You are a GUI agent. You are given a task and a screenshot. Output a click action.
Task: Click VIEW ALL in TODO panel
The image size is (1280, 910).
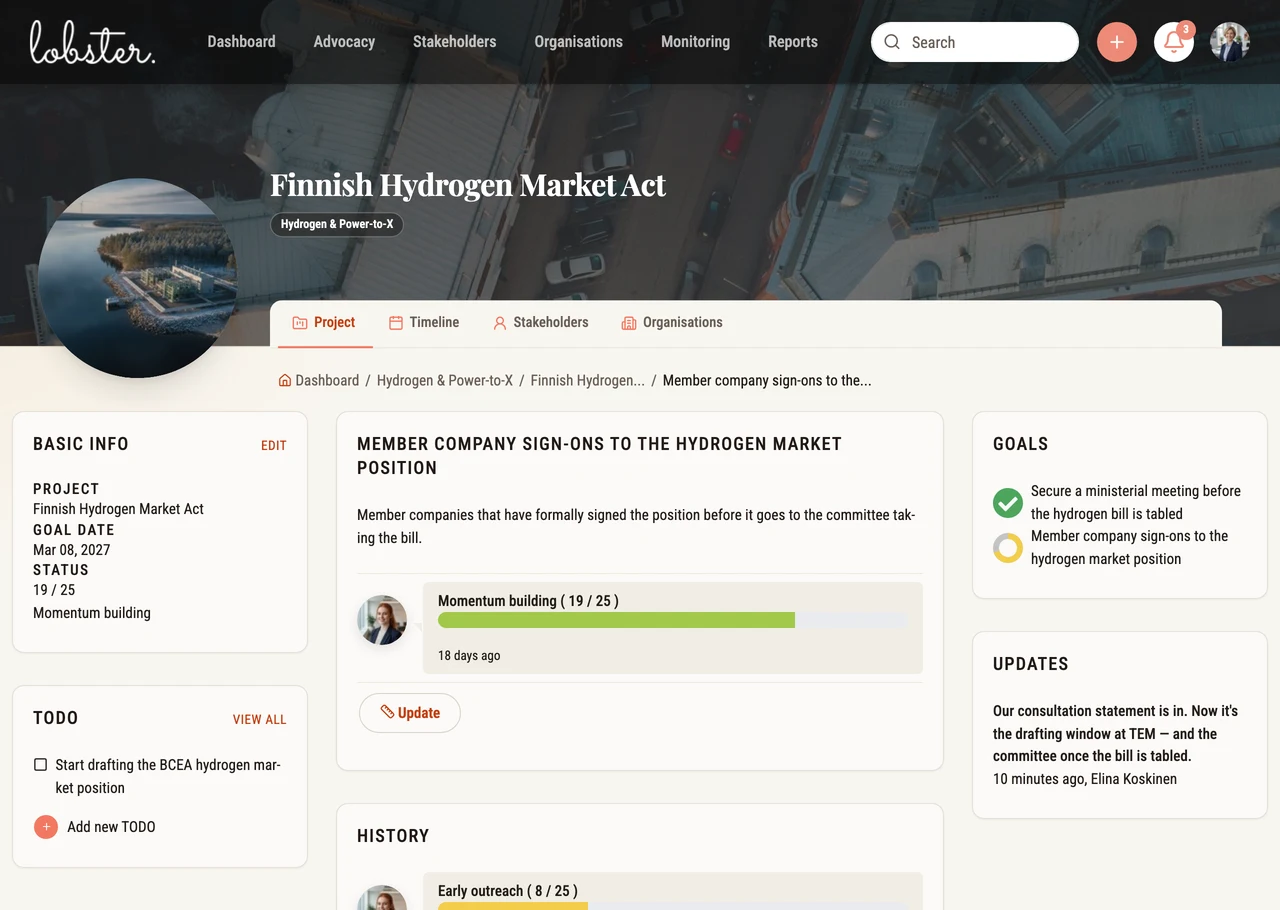(x=260, y=720)
